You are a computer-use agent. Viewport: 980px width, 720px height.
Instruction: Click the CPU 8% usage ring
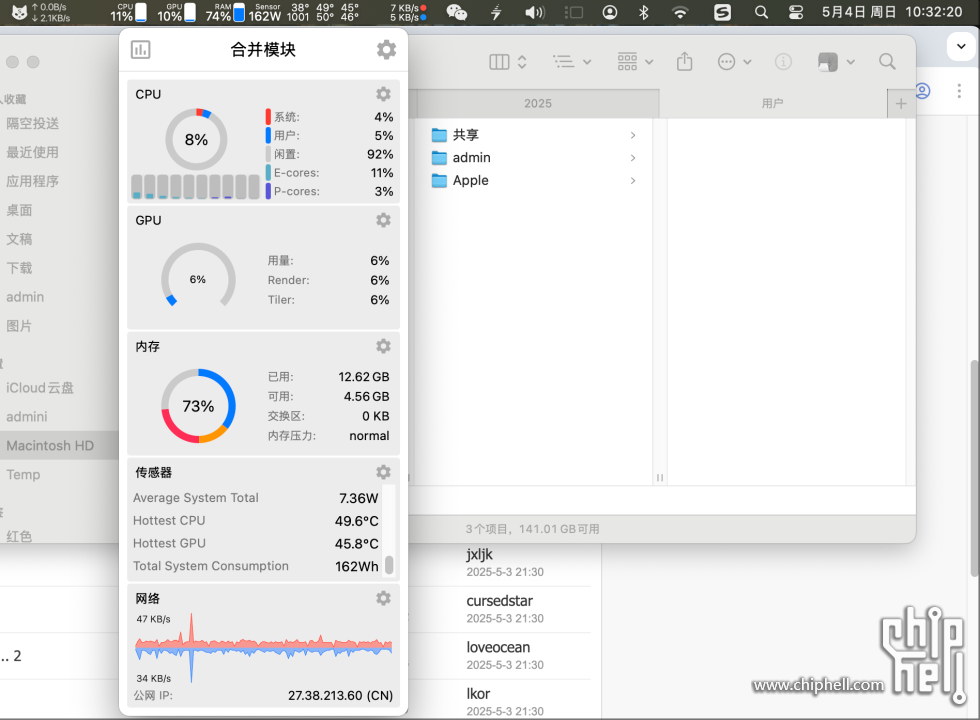[x=196, y=139]
